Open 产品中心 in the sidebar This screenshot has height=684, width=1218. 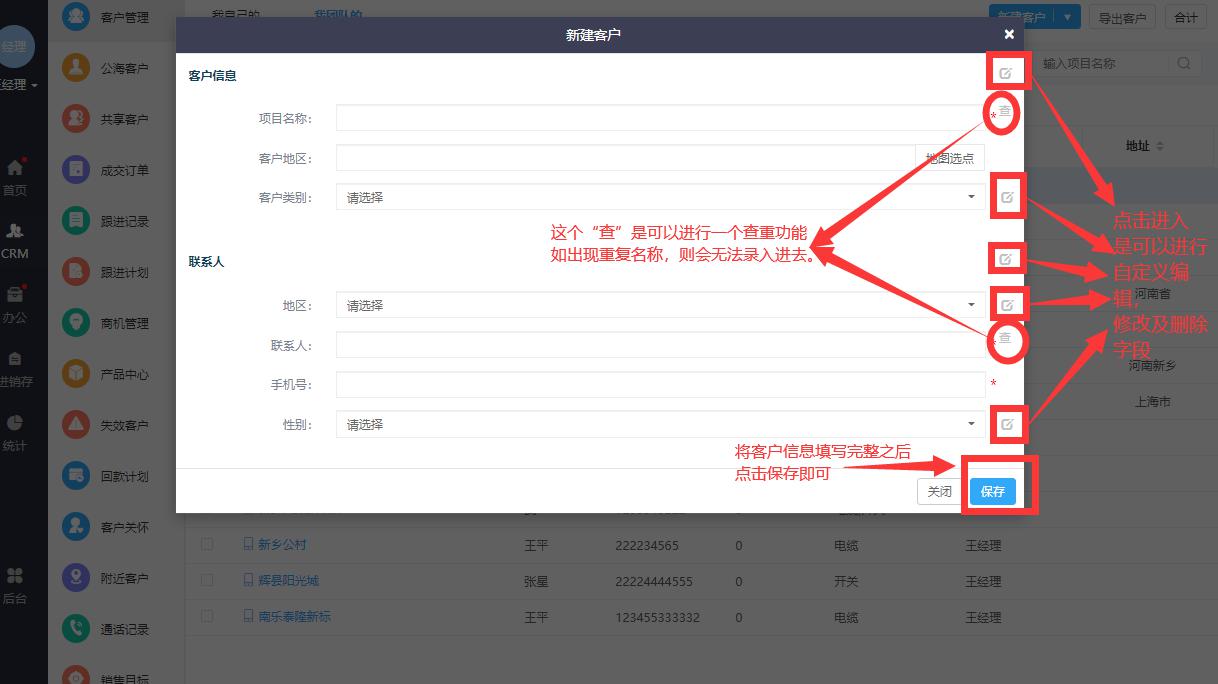[x=106, y=374]
